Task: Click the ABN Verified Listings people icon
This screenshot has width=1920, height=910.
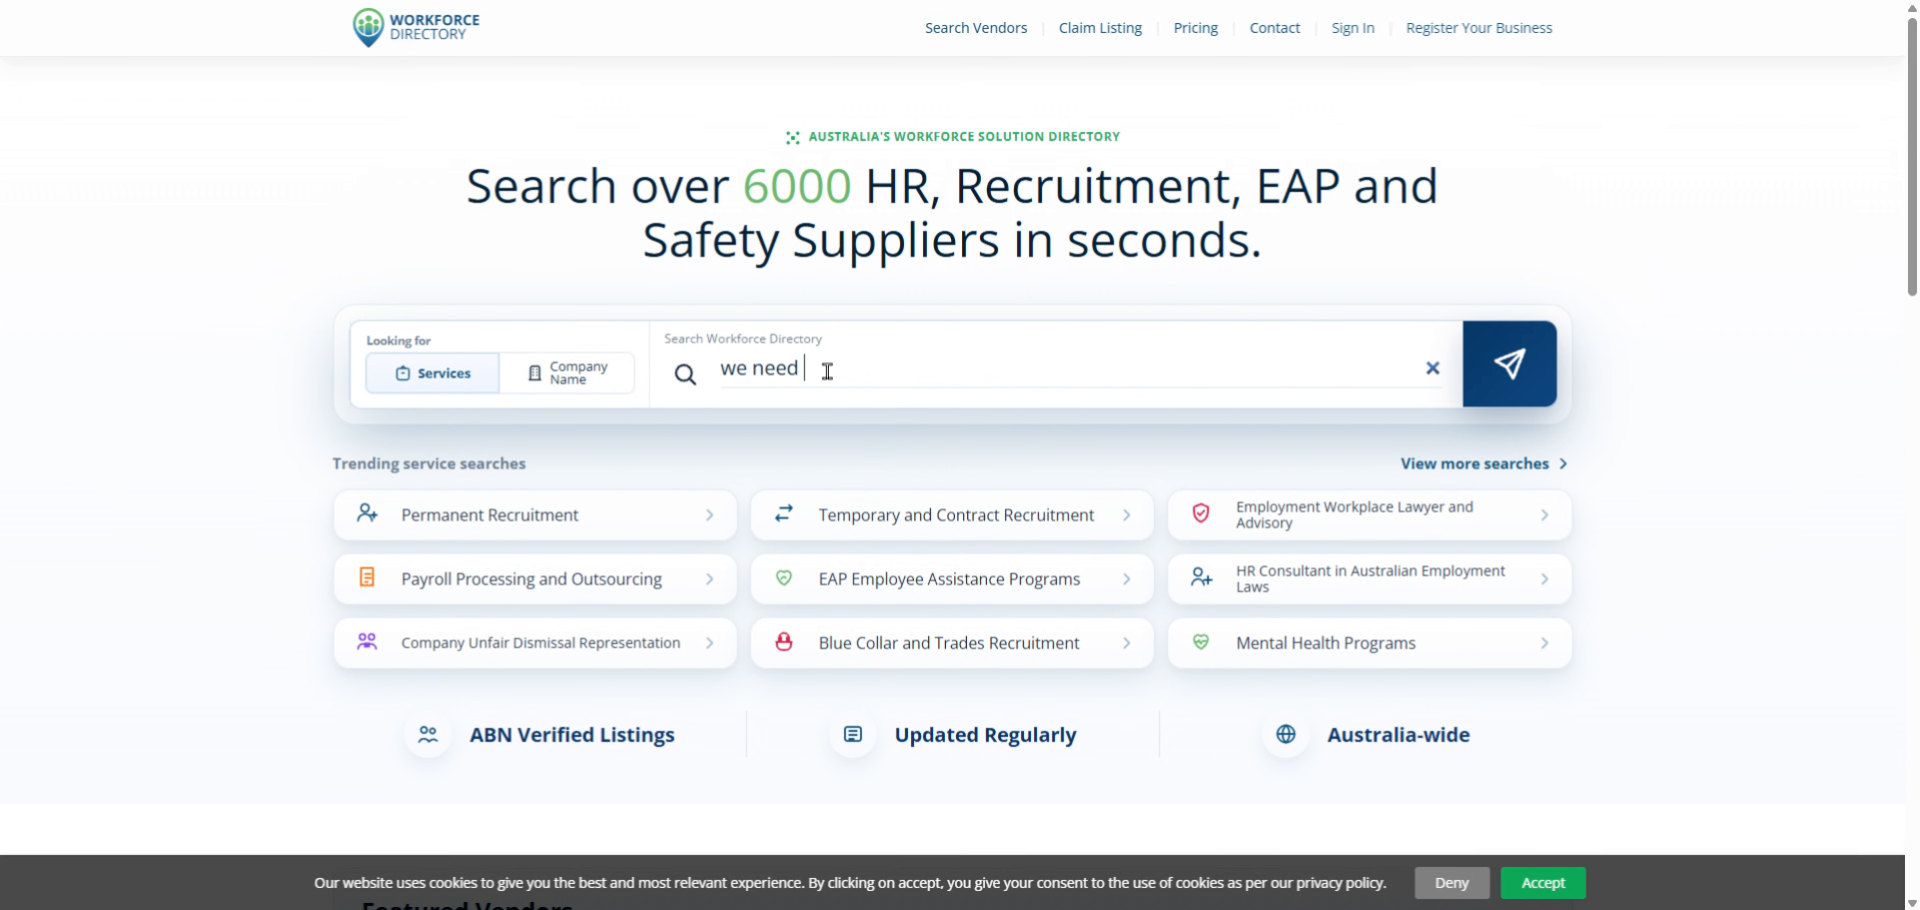Action: tap(428, 734)
